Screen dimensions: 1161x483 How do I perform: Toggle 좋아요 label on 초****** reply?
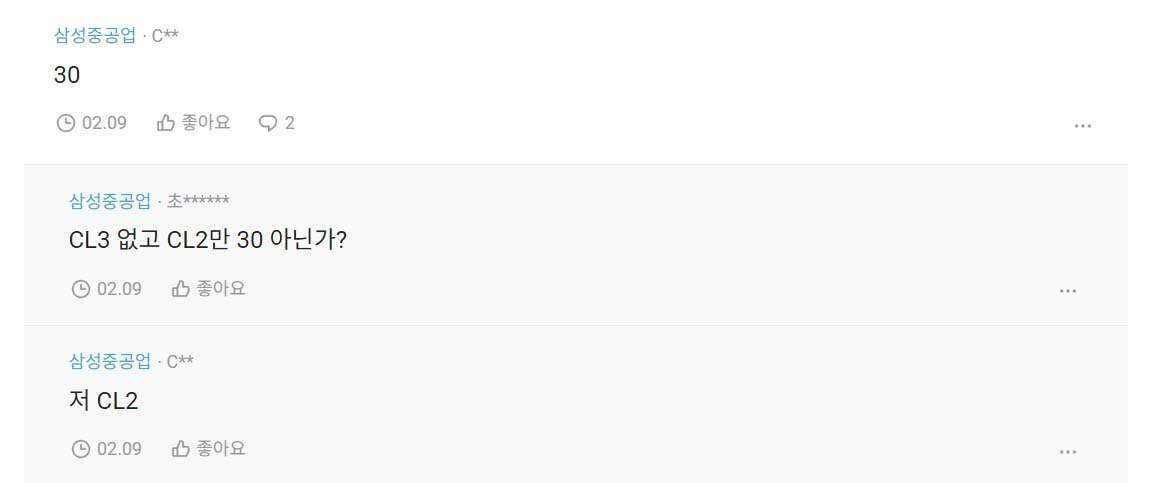coord(221,289)
